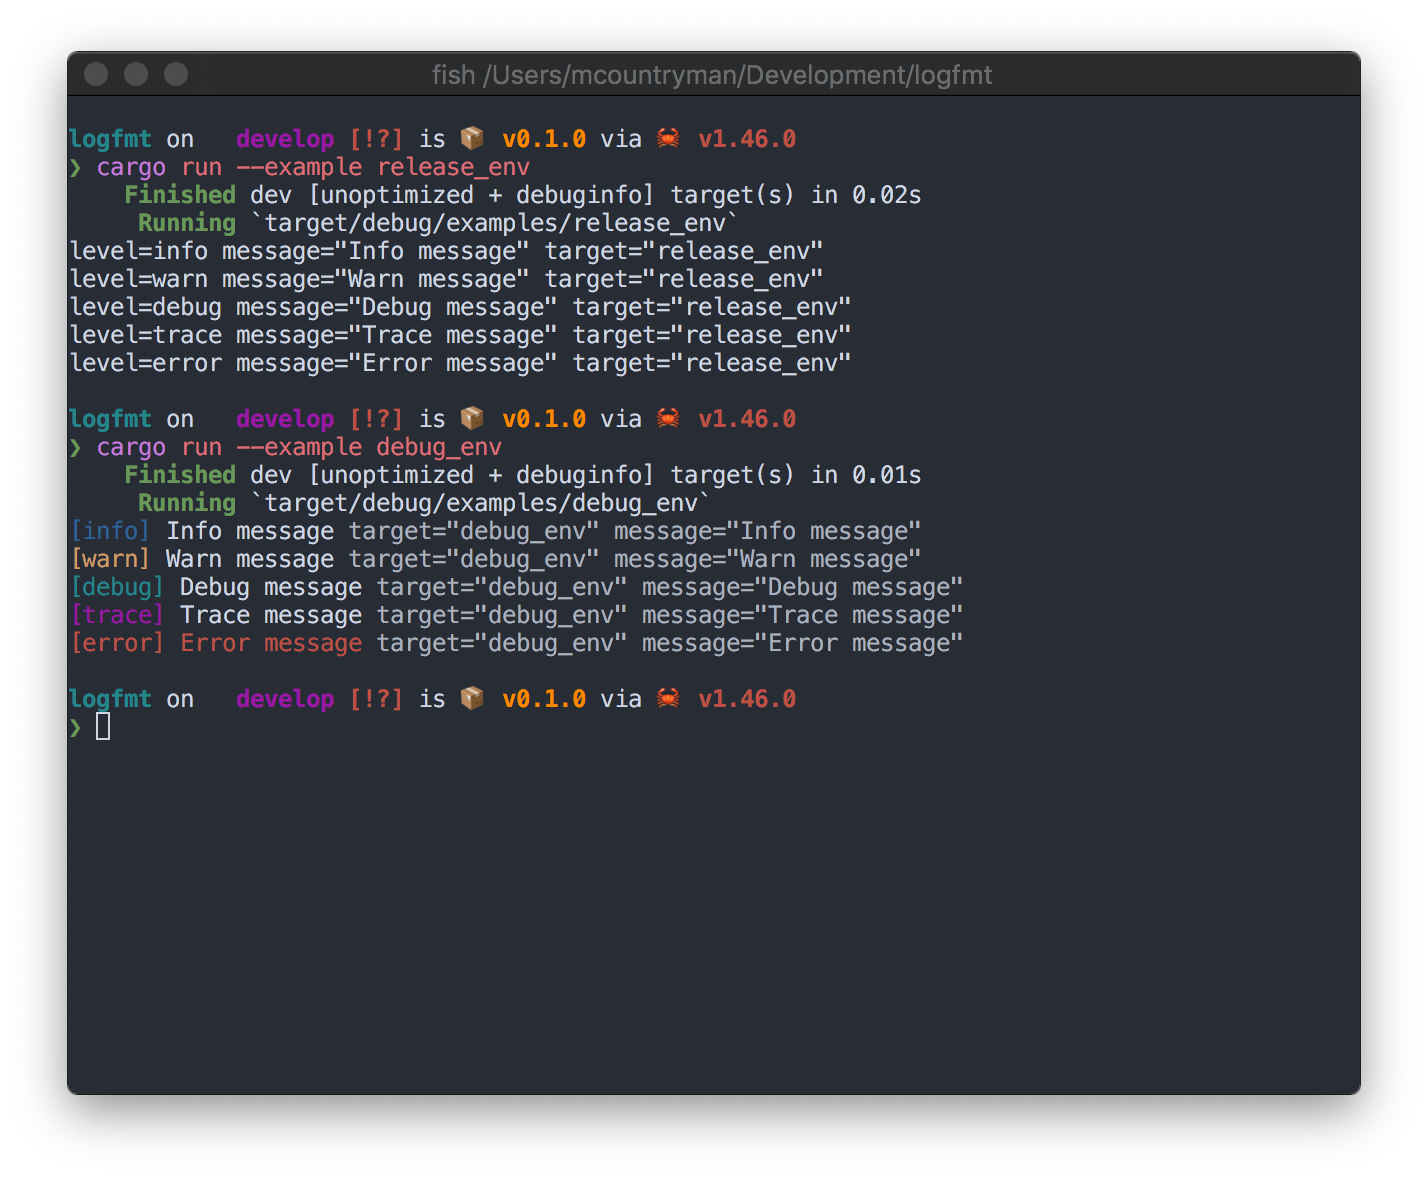
Task: Click 'message="Debug message"' in the debug_env output
Action: tap(802, 587)
